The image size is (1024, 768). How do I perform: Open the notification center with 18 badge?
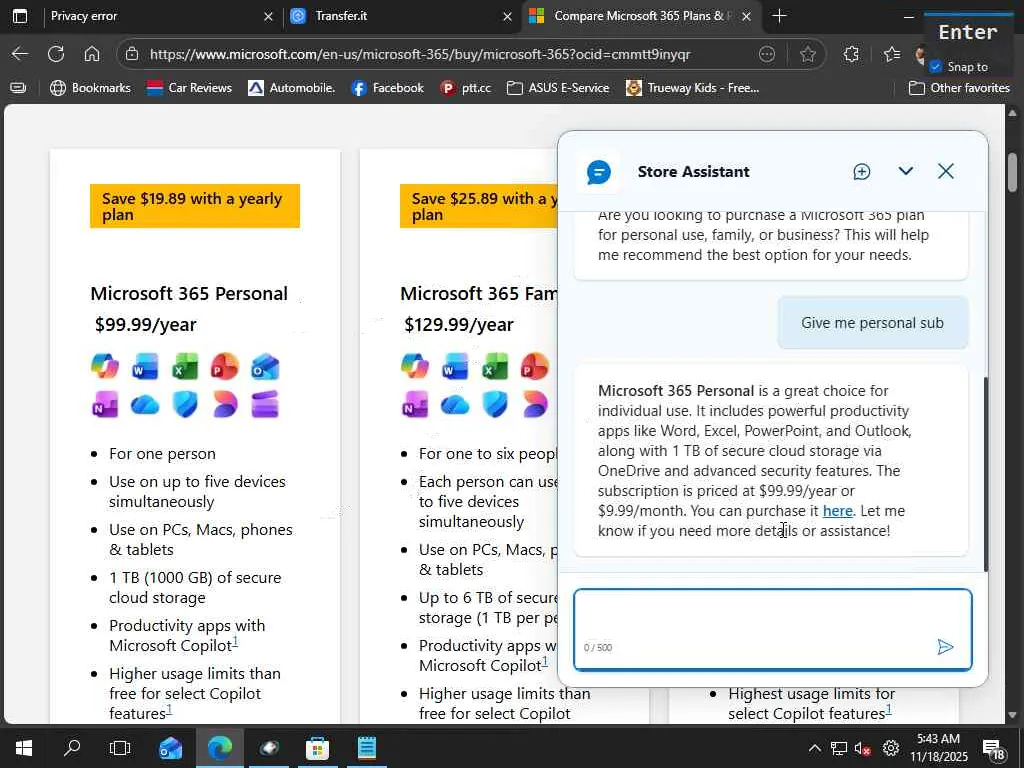pos(993,749)
